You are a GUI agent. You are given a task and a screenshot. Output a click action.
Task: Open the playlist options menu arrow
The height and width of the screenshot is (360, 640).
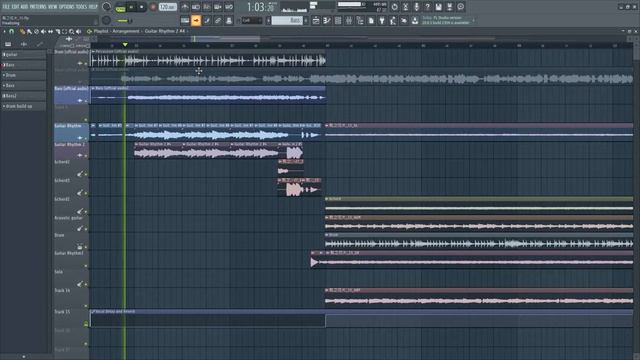click(x=4, y=31)
